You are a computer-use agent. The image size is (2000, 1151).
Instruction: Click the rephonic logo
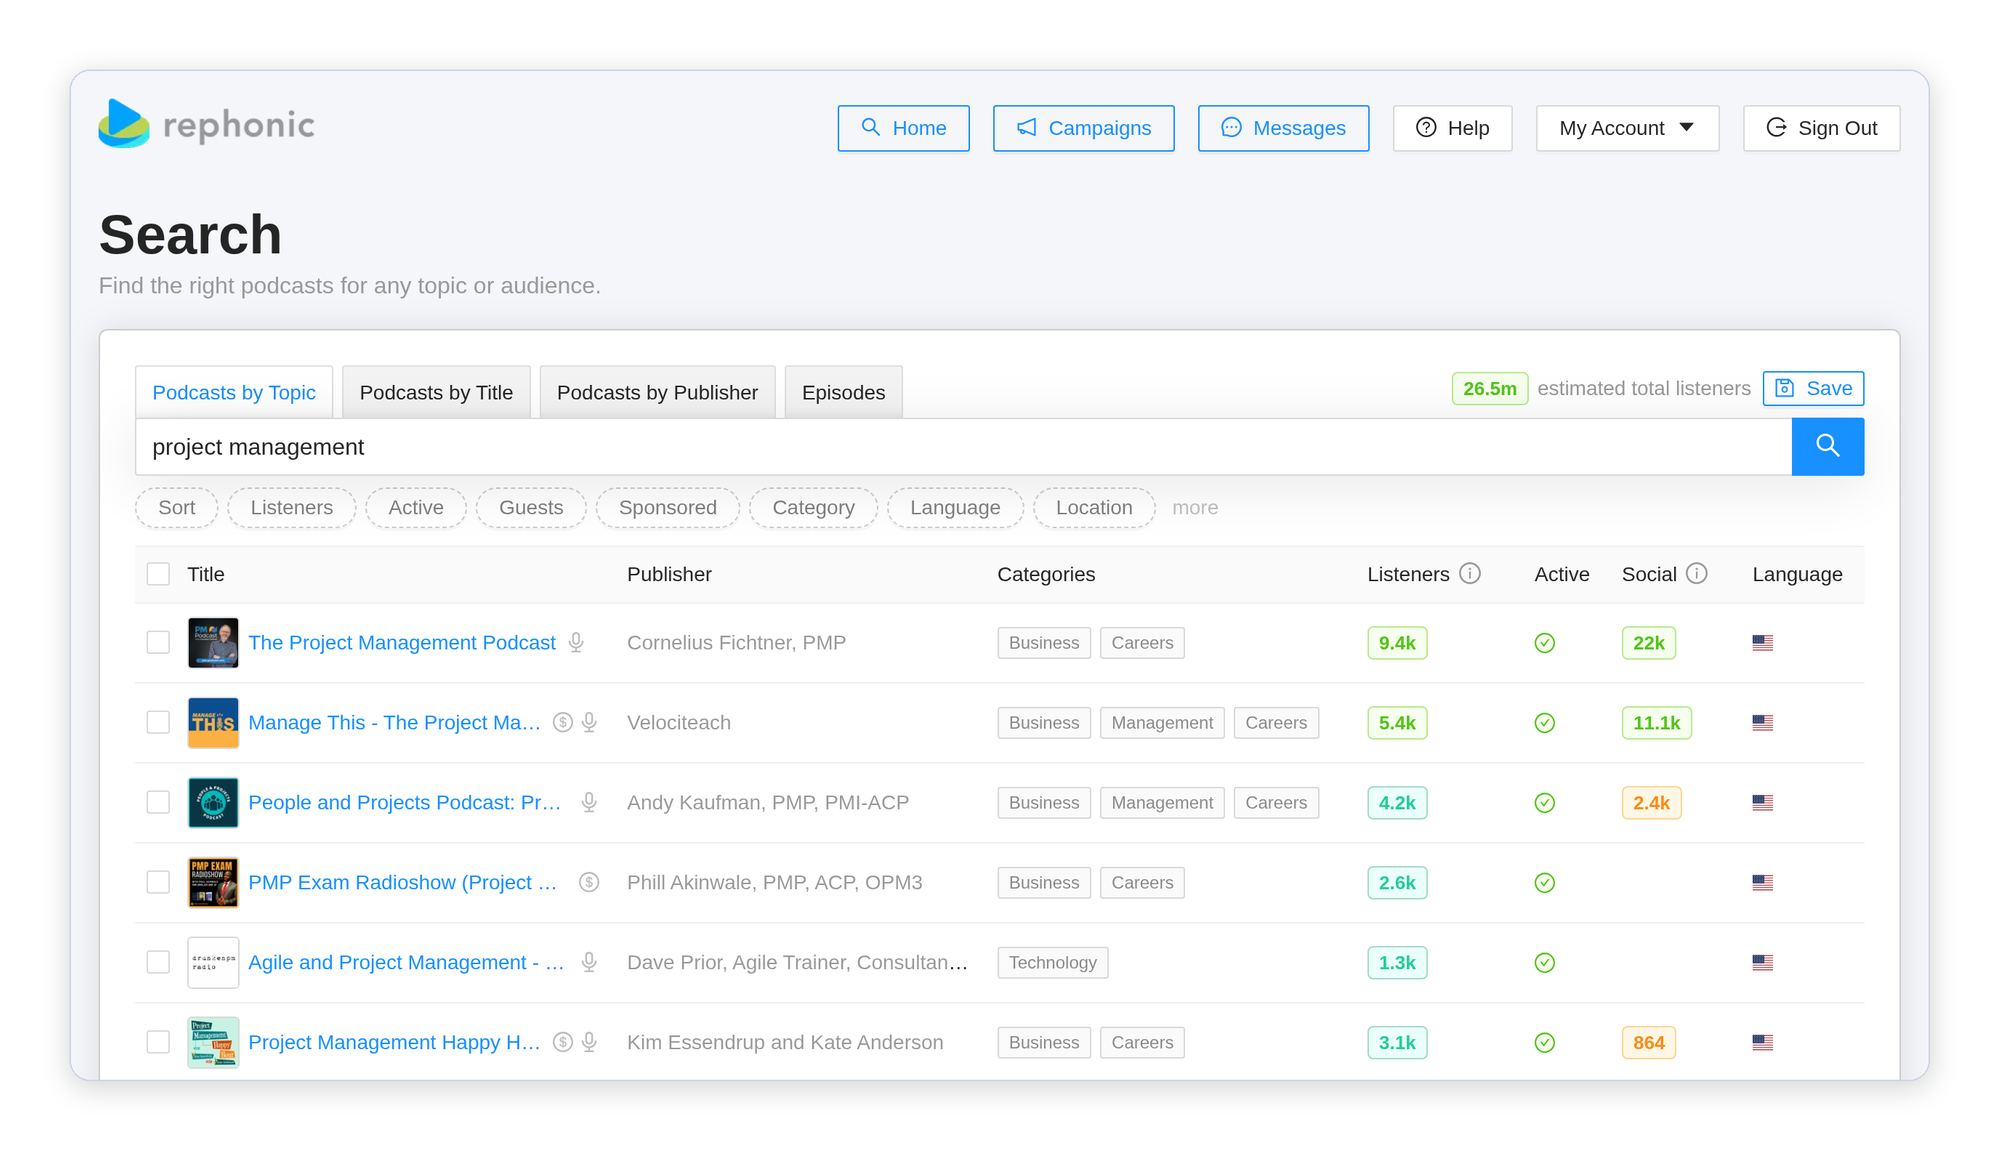(x=207, y=124)
